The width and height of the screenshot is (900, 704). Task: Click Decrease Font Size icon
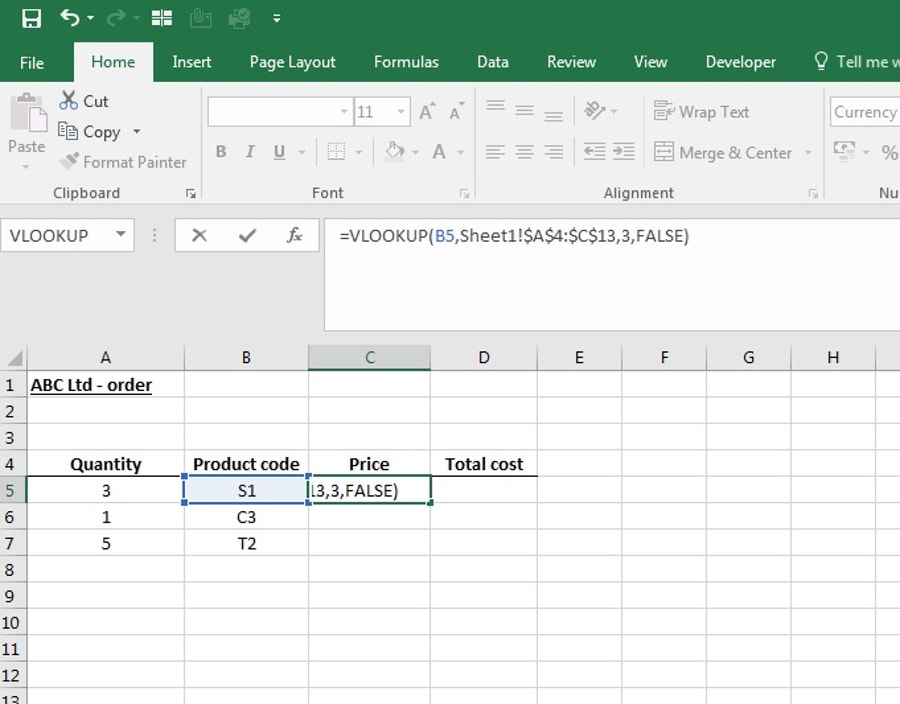pyautogui.click(x=457, y=111)
